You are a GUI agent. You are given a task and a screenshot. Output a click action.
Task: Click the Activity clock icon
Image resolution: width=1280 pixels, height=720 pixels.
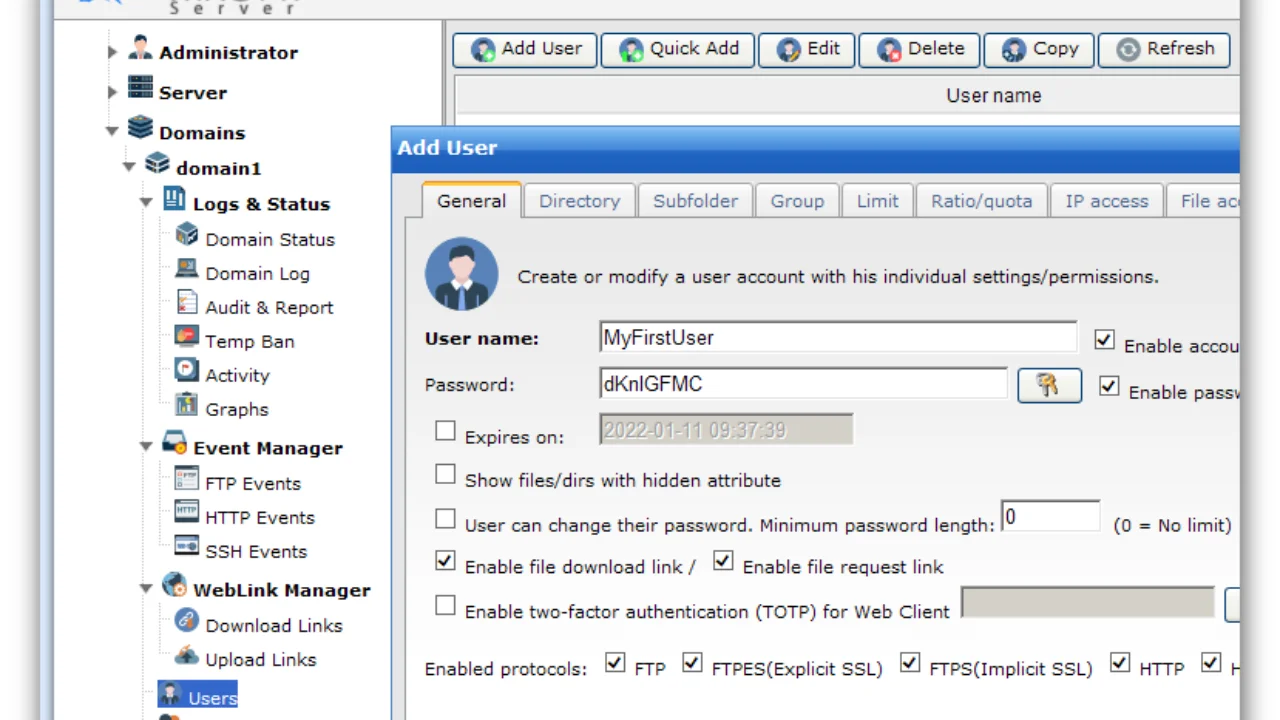187,371
